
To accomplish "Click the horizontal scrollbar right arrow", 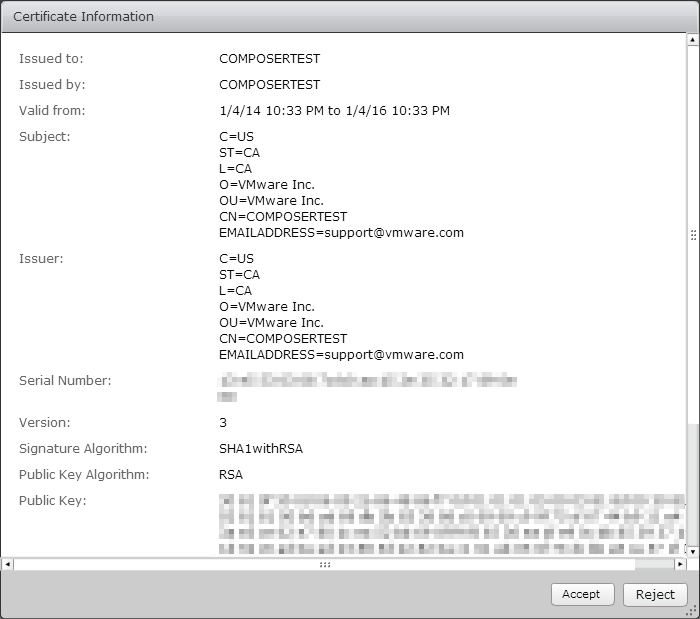I will click(x=680, y=564).
